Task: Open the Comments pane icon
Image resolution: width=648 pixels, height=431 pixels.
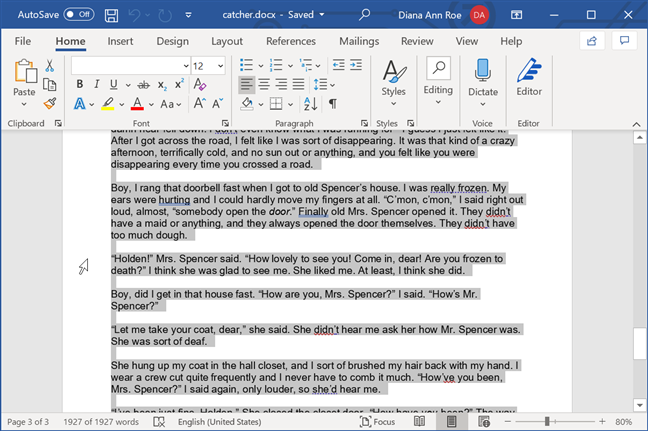Action: point(624,40)
